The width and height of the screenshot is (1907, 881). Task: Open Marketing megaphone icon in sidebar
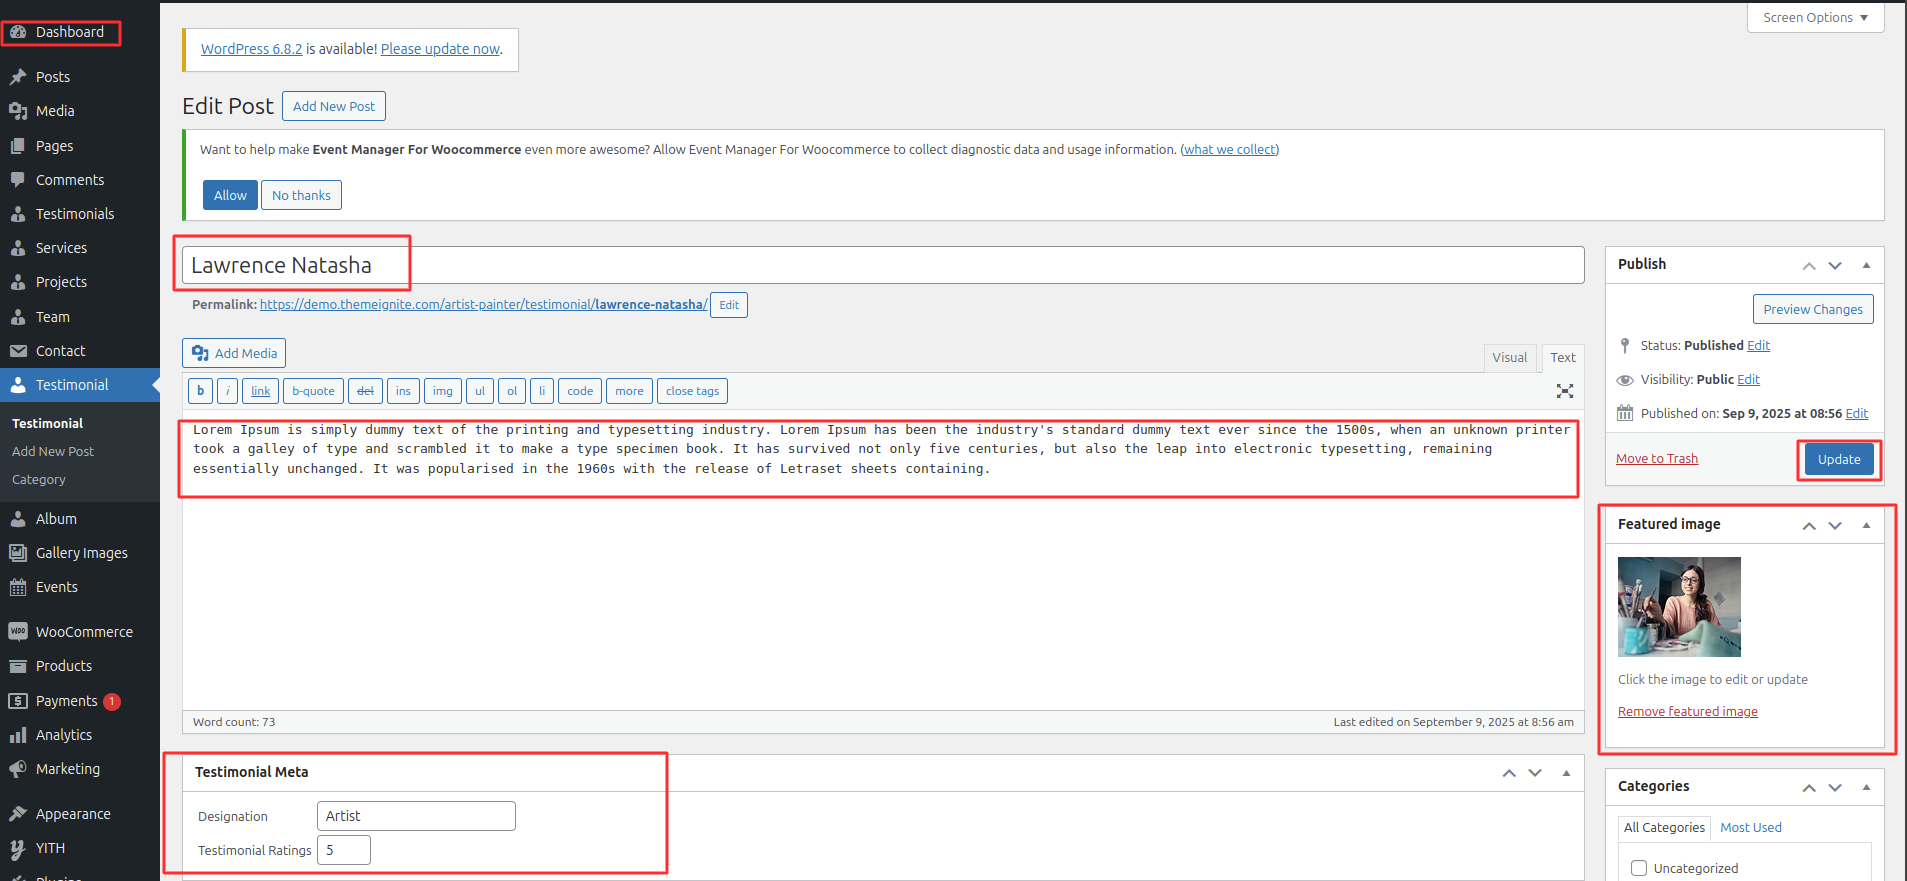[18, 769]
